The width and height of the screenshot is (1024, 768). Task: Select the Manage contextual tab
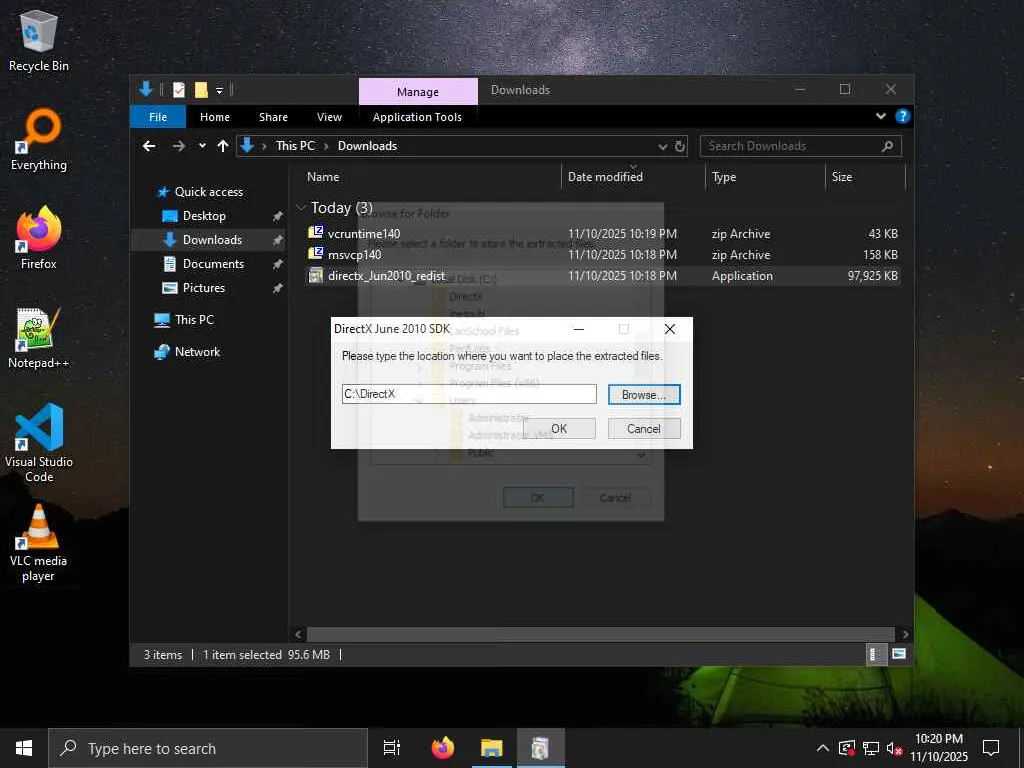point(418,91)
